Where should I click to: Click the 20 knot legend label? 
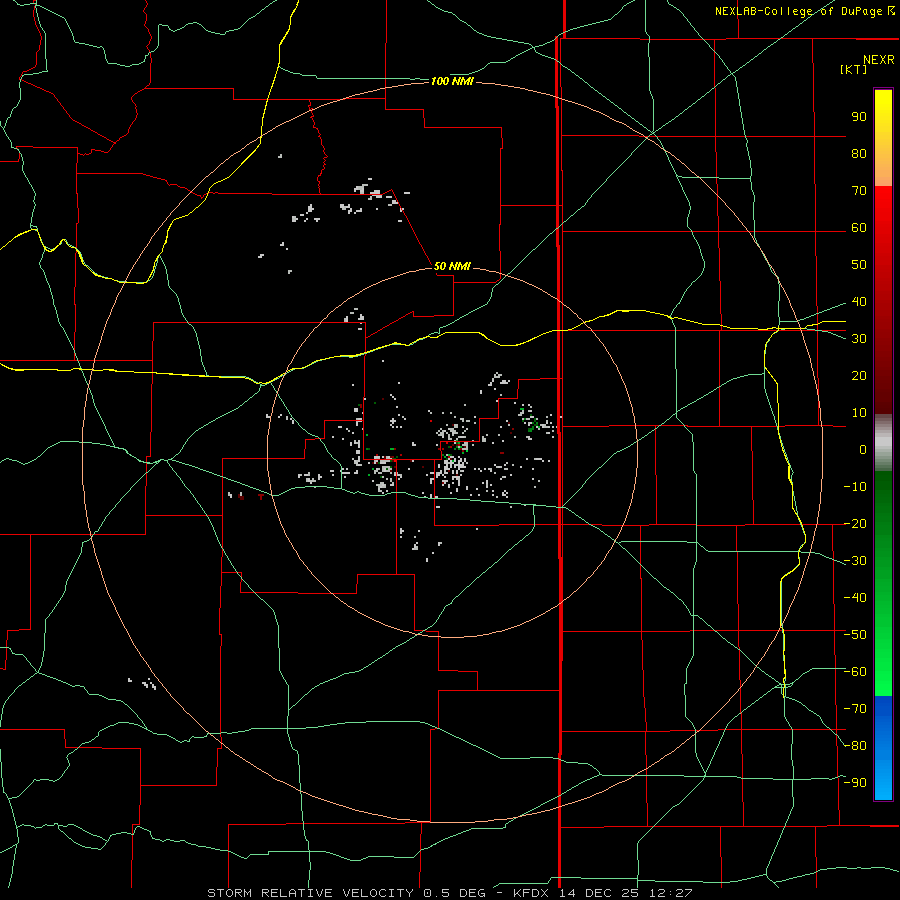pyautogui.click(x=859, y=375)
